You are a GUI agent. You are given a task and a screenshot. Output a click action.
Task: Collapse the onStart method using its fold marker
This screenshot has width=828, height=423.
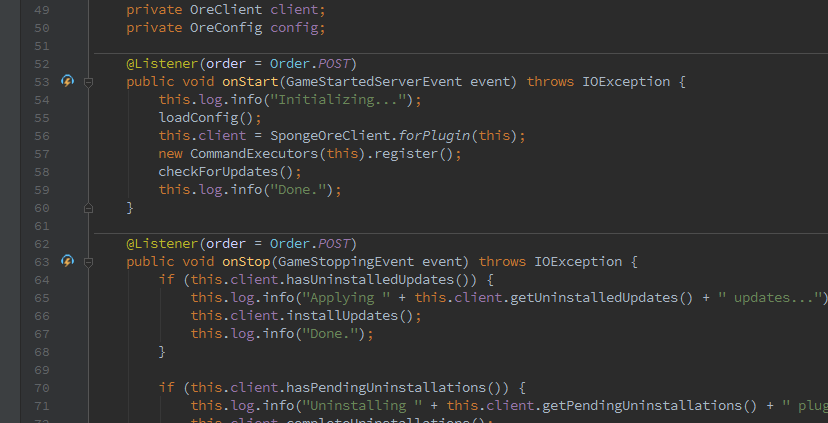tap(88, 81)
